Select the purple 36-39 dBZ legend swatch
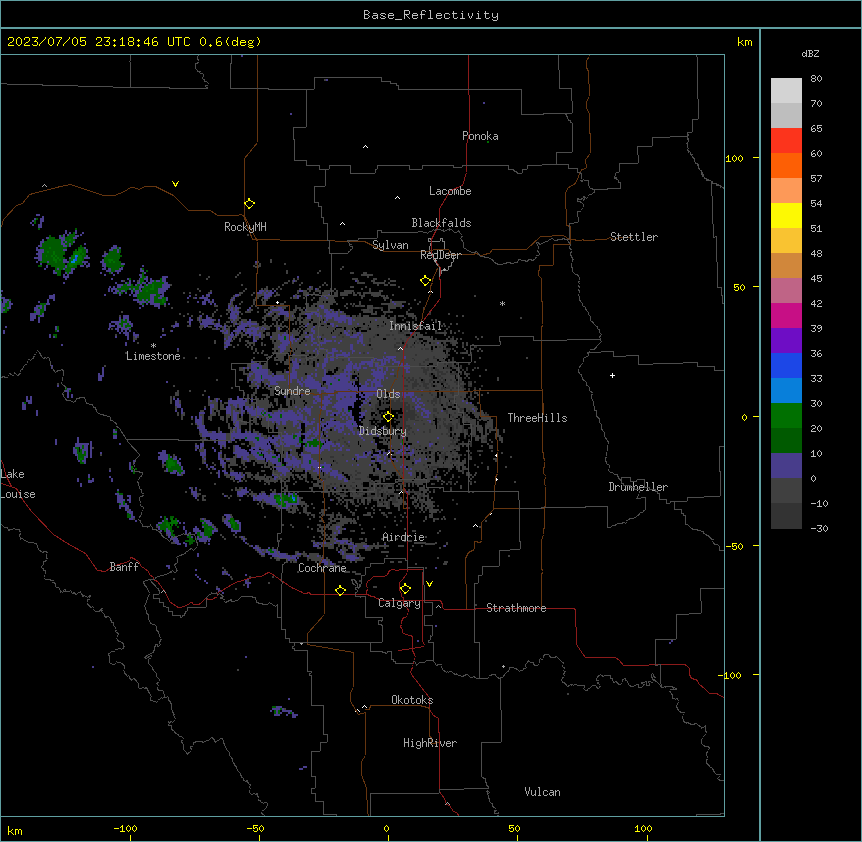 (x=786, y=341)
